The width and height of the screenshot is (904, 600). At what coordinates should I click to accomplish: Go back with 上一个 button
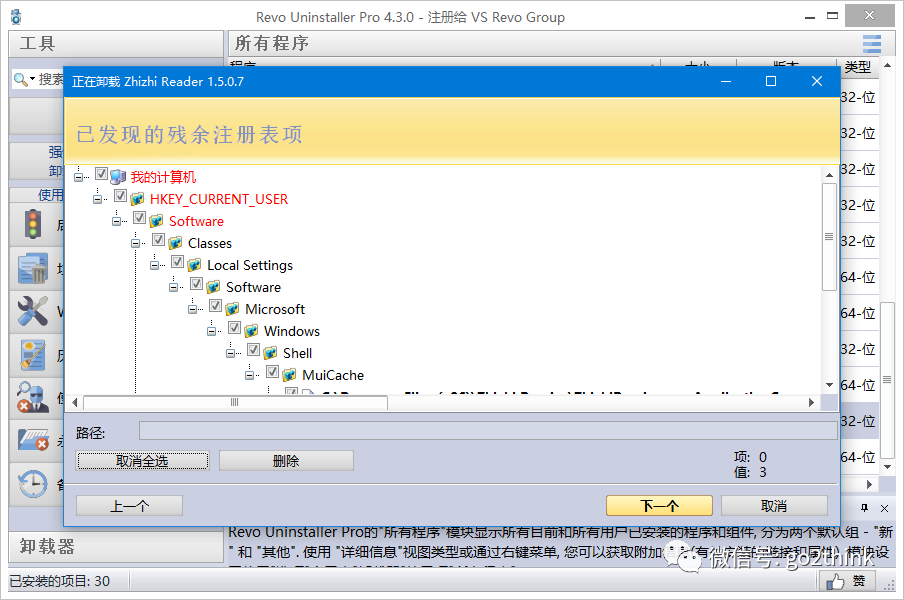[129, 506]
